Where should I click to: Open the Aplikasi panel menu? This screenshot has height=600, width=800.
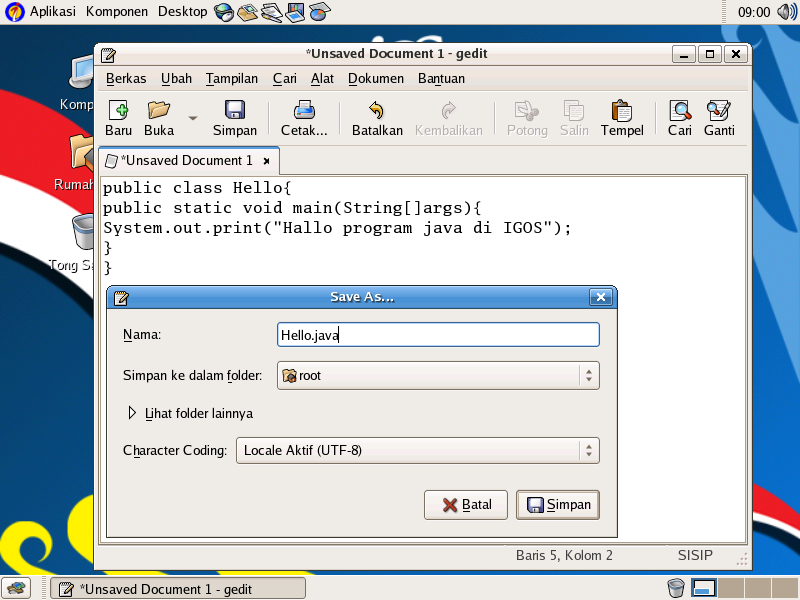[53, 11]
